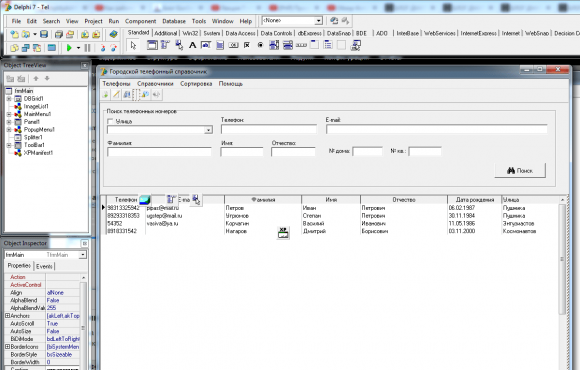Switch to the Data Access palette tab
This screenshot has width=580, height=370.
(x=240, y=33)
